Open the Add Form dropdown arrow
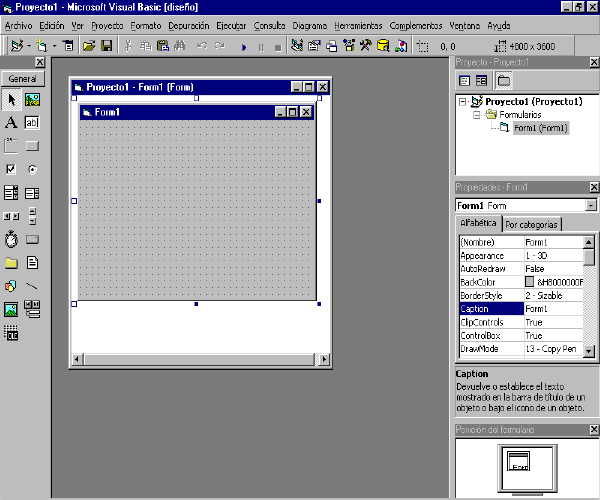This screenshot has width=600, height=500. pos(54,46)
